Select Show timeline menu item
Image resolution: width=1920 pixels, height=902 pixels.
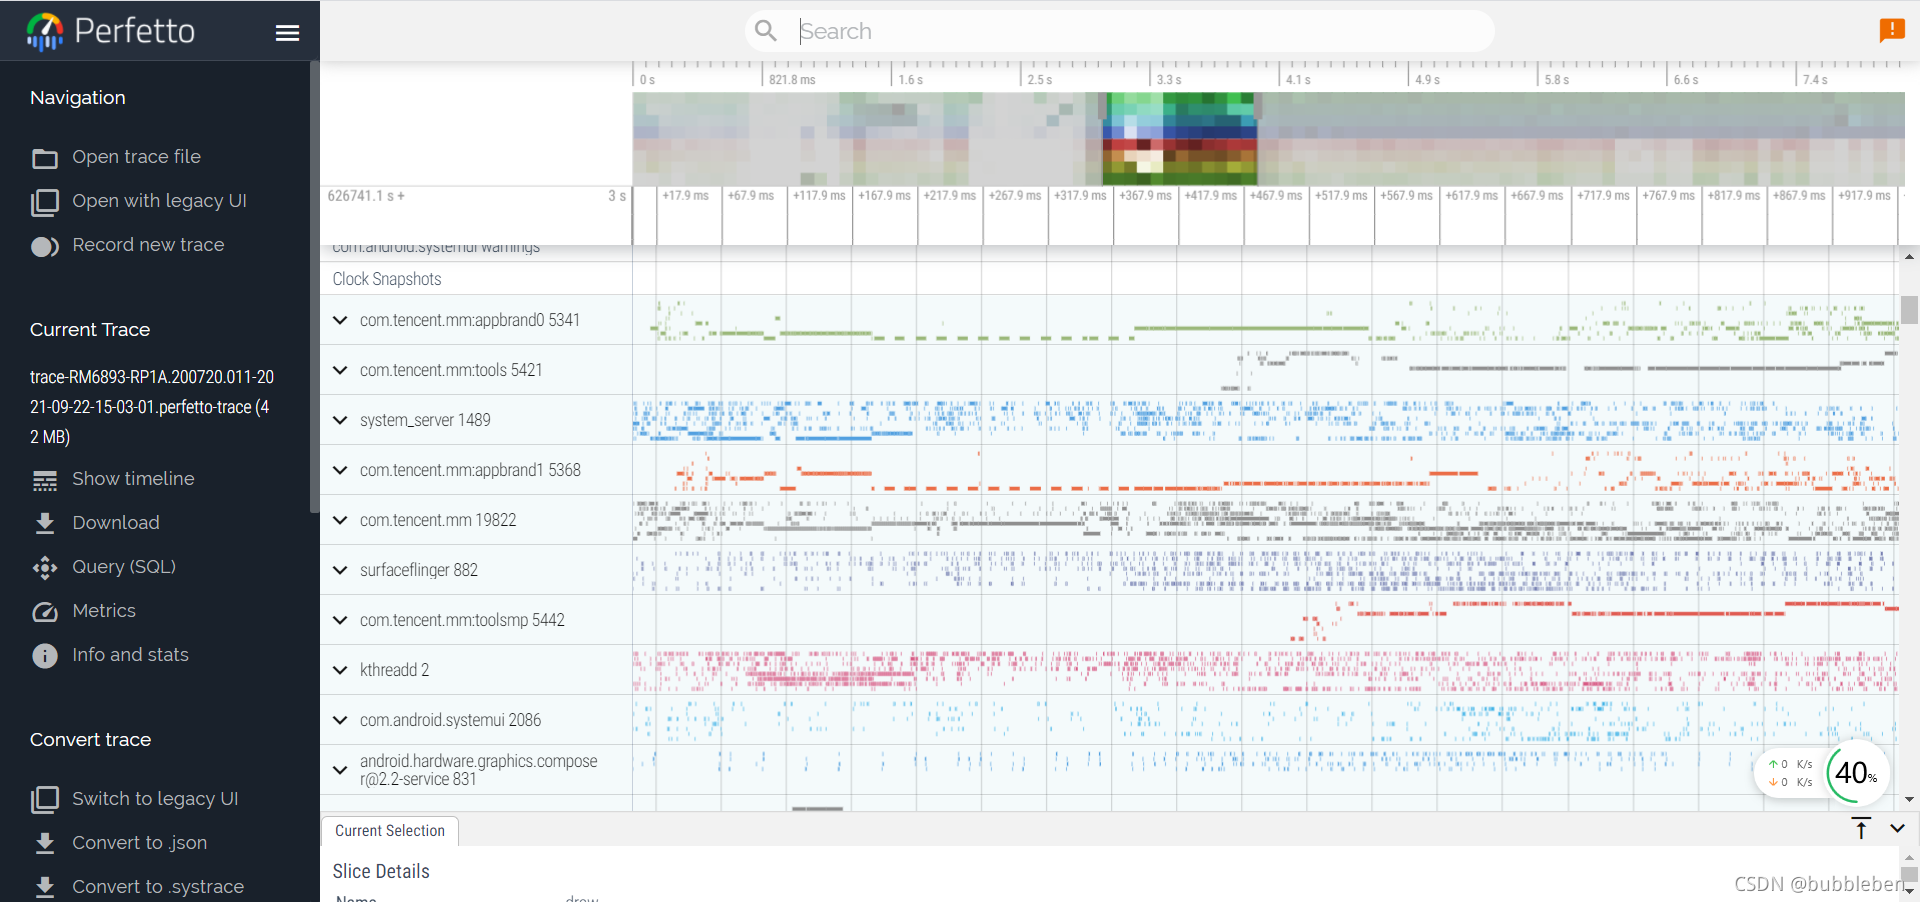pyautogui.click(x=133, y=479)
